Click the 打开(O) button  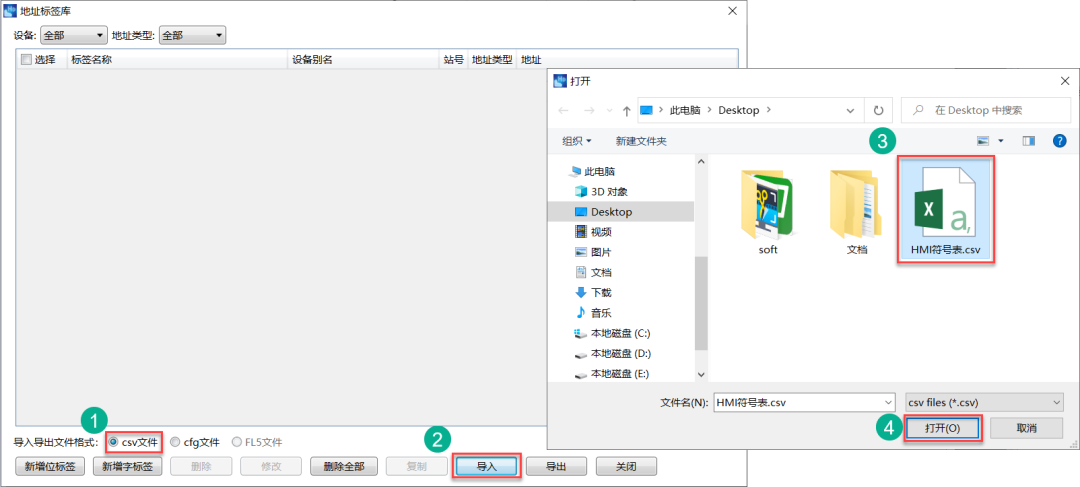coord(942,428)
